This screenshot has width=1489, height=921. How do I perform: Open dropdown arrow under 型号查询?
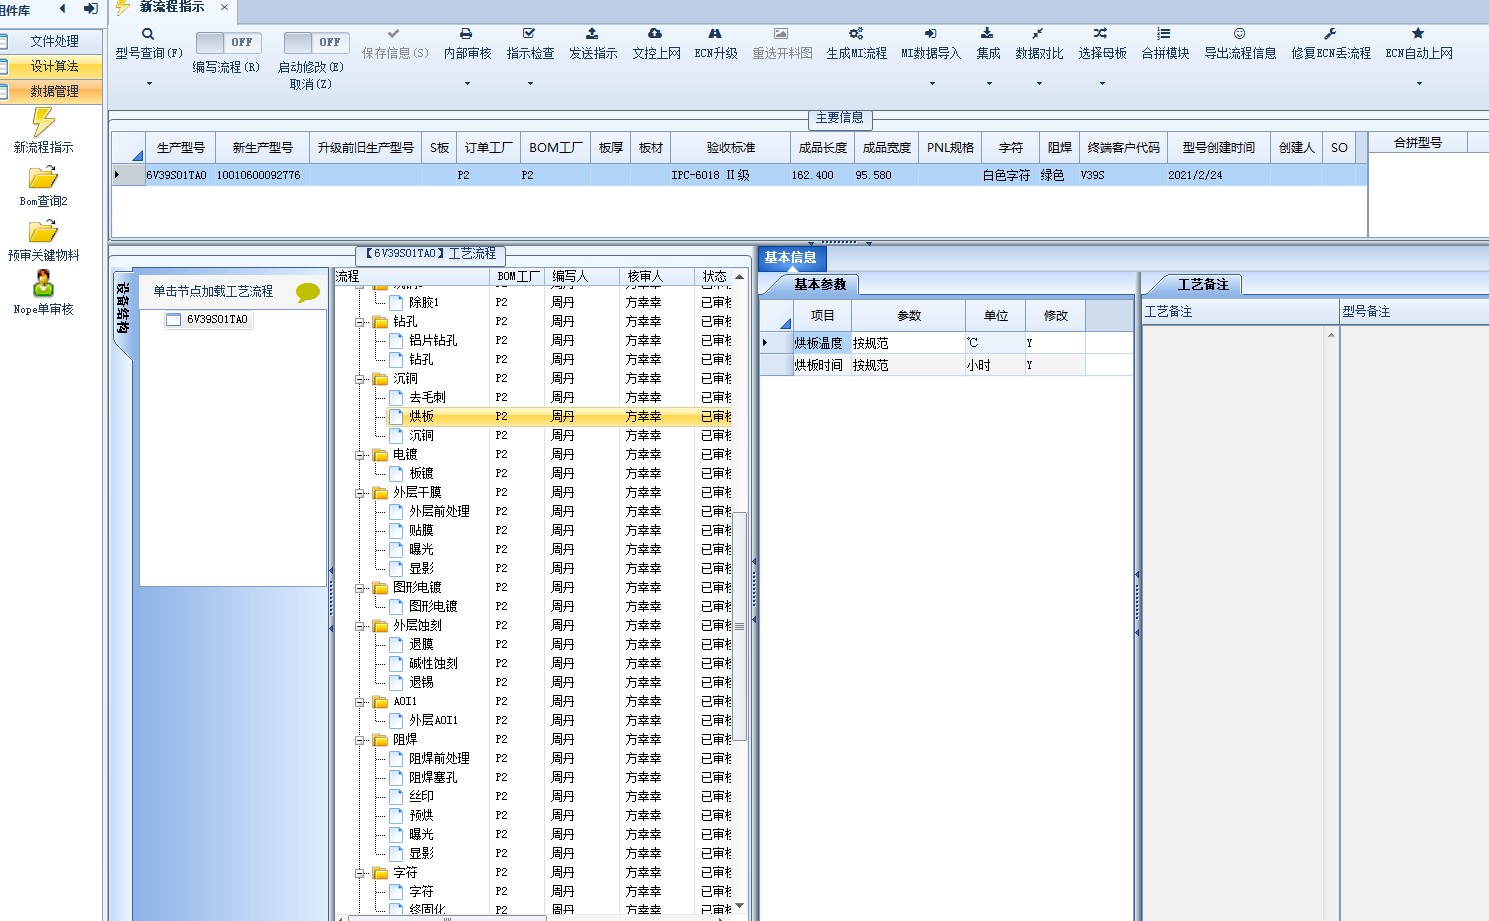[x=149, y=84]
